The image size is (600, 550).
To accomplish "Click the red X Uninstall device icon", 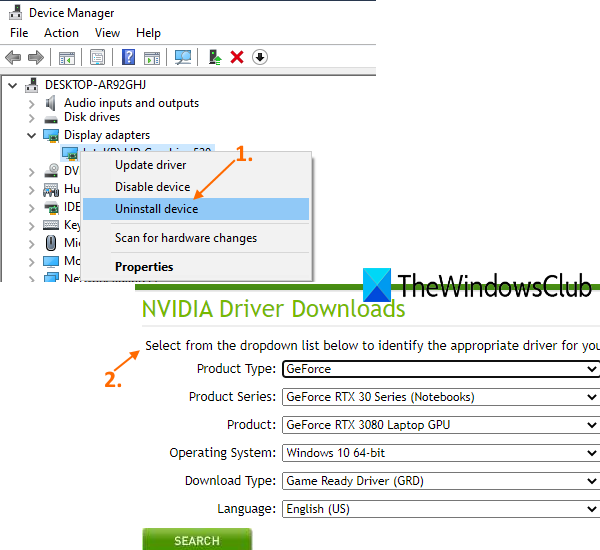I will tap(237, 57).
